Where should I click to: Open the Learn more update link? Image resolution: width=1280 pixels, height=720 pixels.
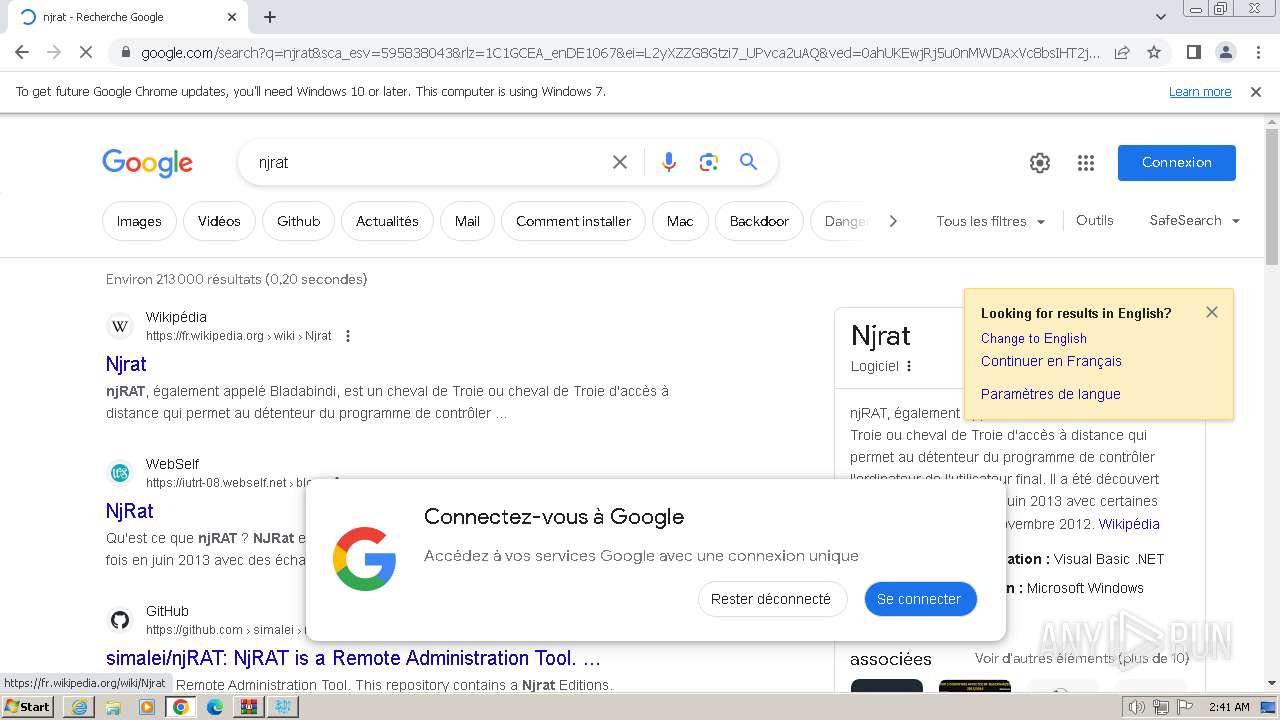pyautogui.click(x=1200, y=92)
